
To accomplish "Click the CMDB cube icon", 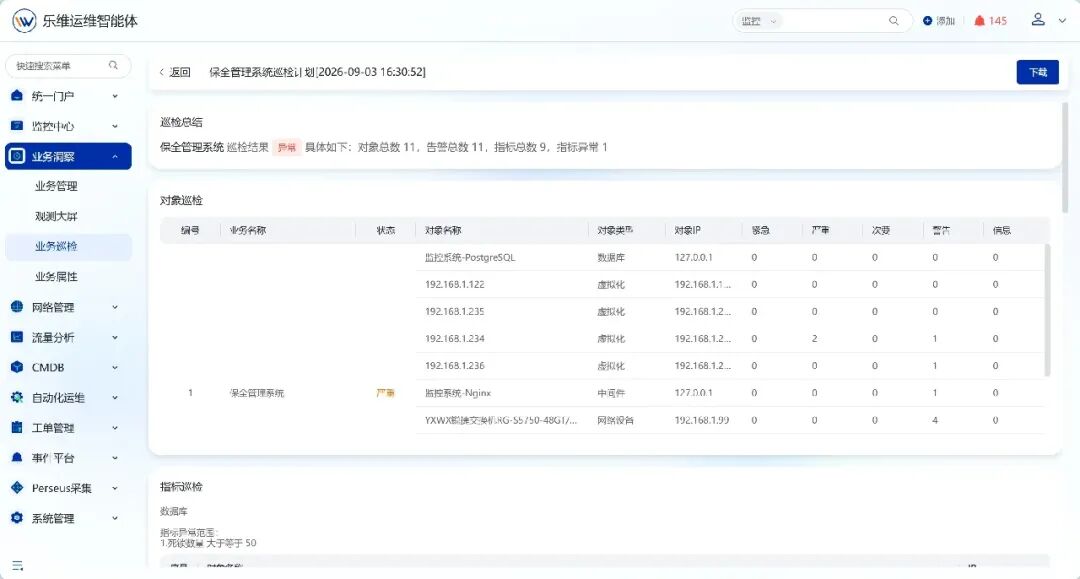I will click(x=17, y=368).
